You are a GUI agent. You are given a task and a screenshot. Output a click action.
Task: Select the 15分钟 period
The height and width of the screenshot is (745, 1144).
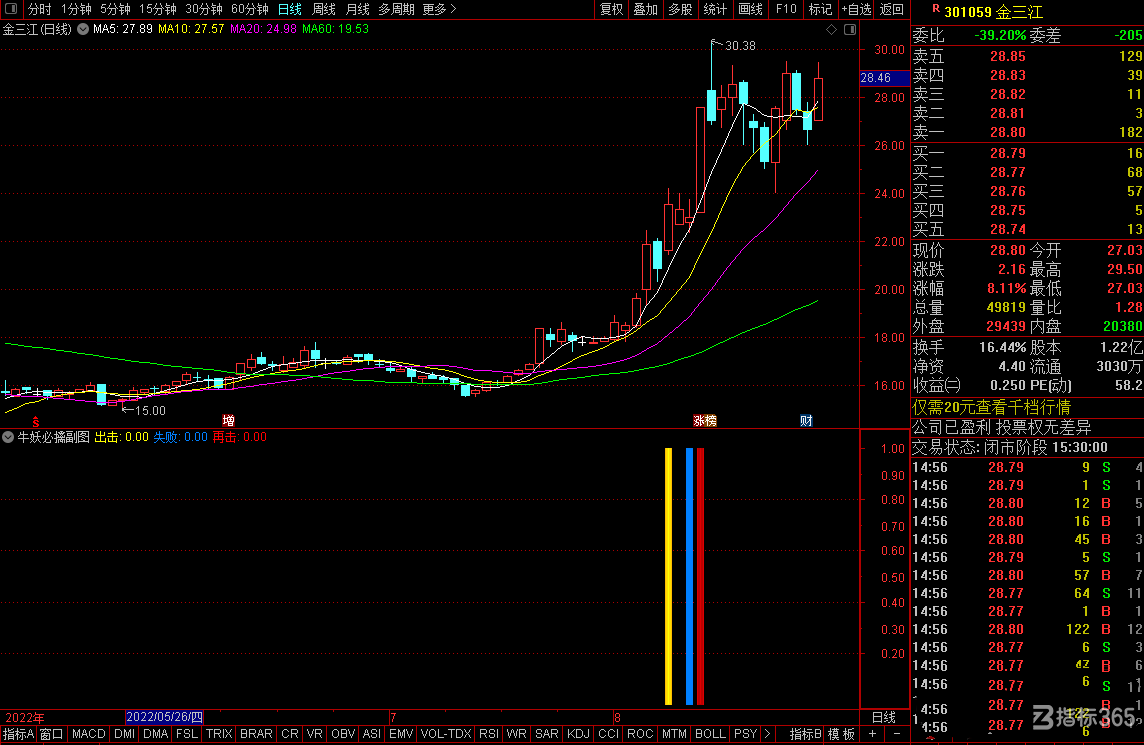point(158,9)
